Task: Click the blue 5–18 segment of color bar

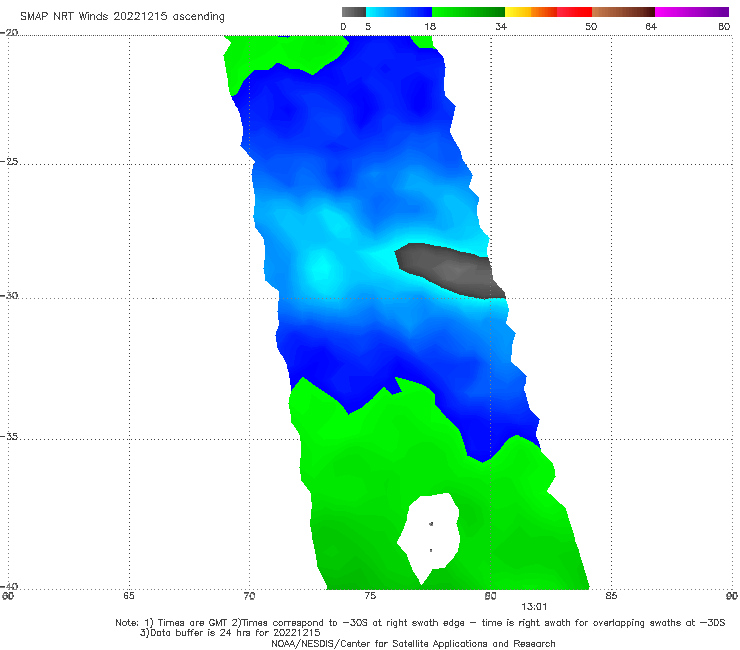Action: click(399, 12)
